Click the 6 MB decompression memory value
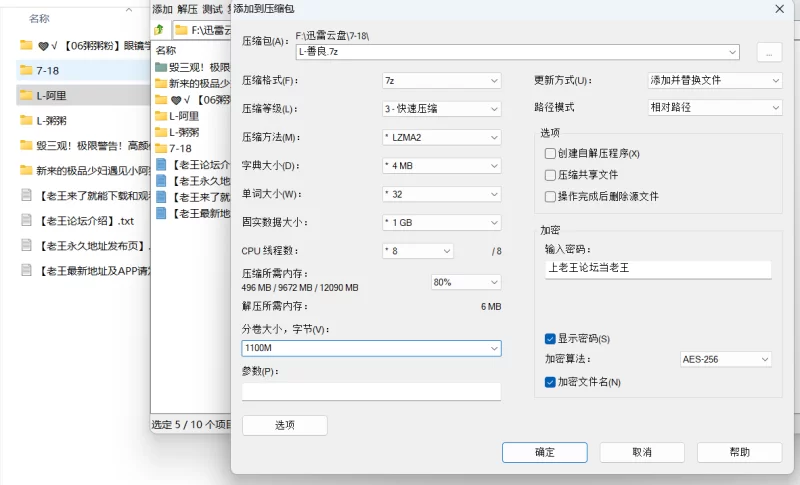 pyautogui.click(x=491, y=307)
